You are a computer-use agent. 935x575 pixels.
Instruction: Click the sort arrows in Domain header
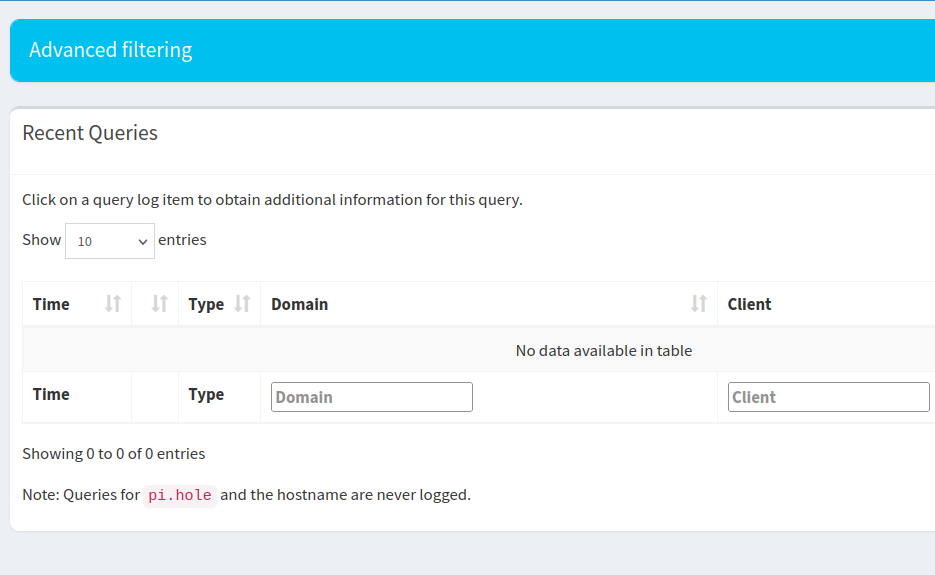[x=699, y=304]
